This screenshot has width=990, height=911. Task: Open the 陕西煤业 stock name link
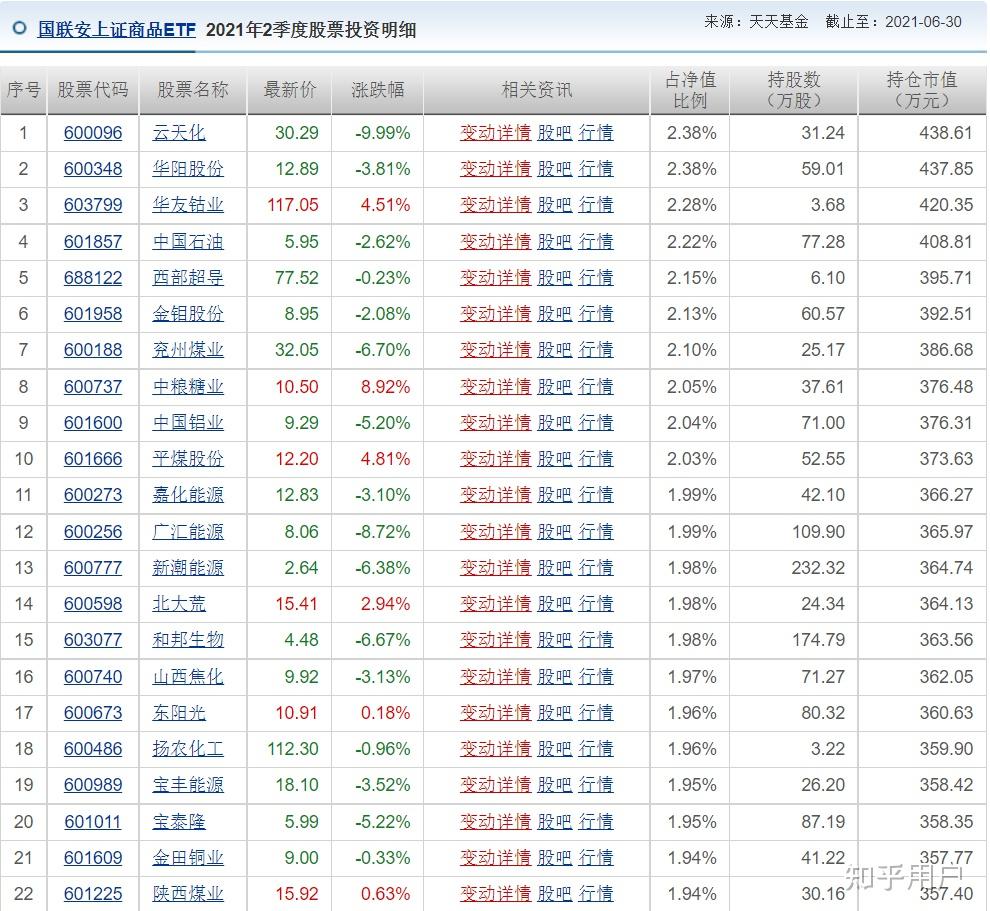pyautogui.click(x=188, y=893)
